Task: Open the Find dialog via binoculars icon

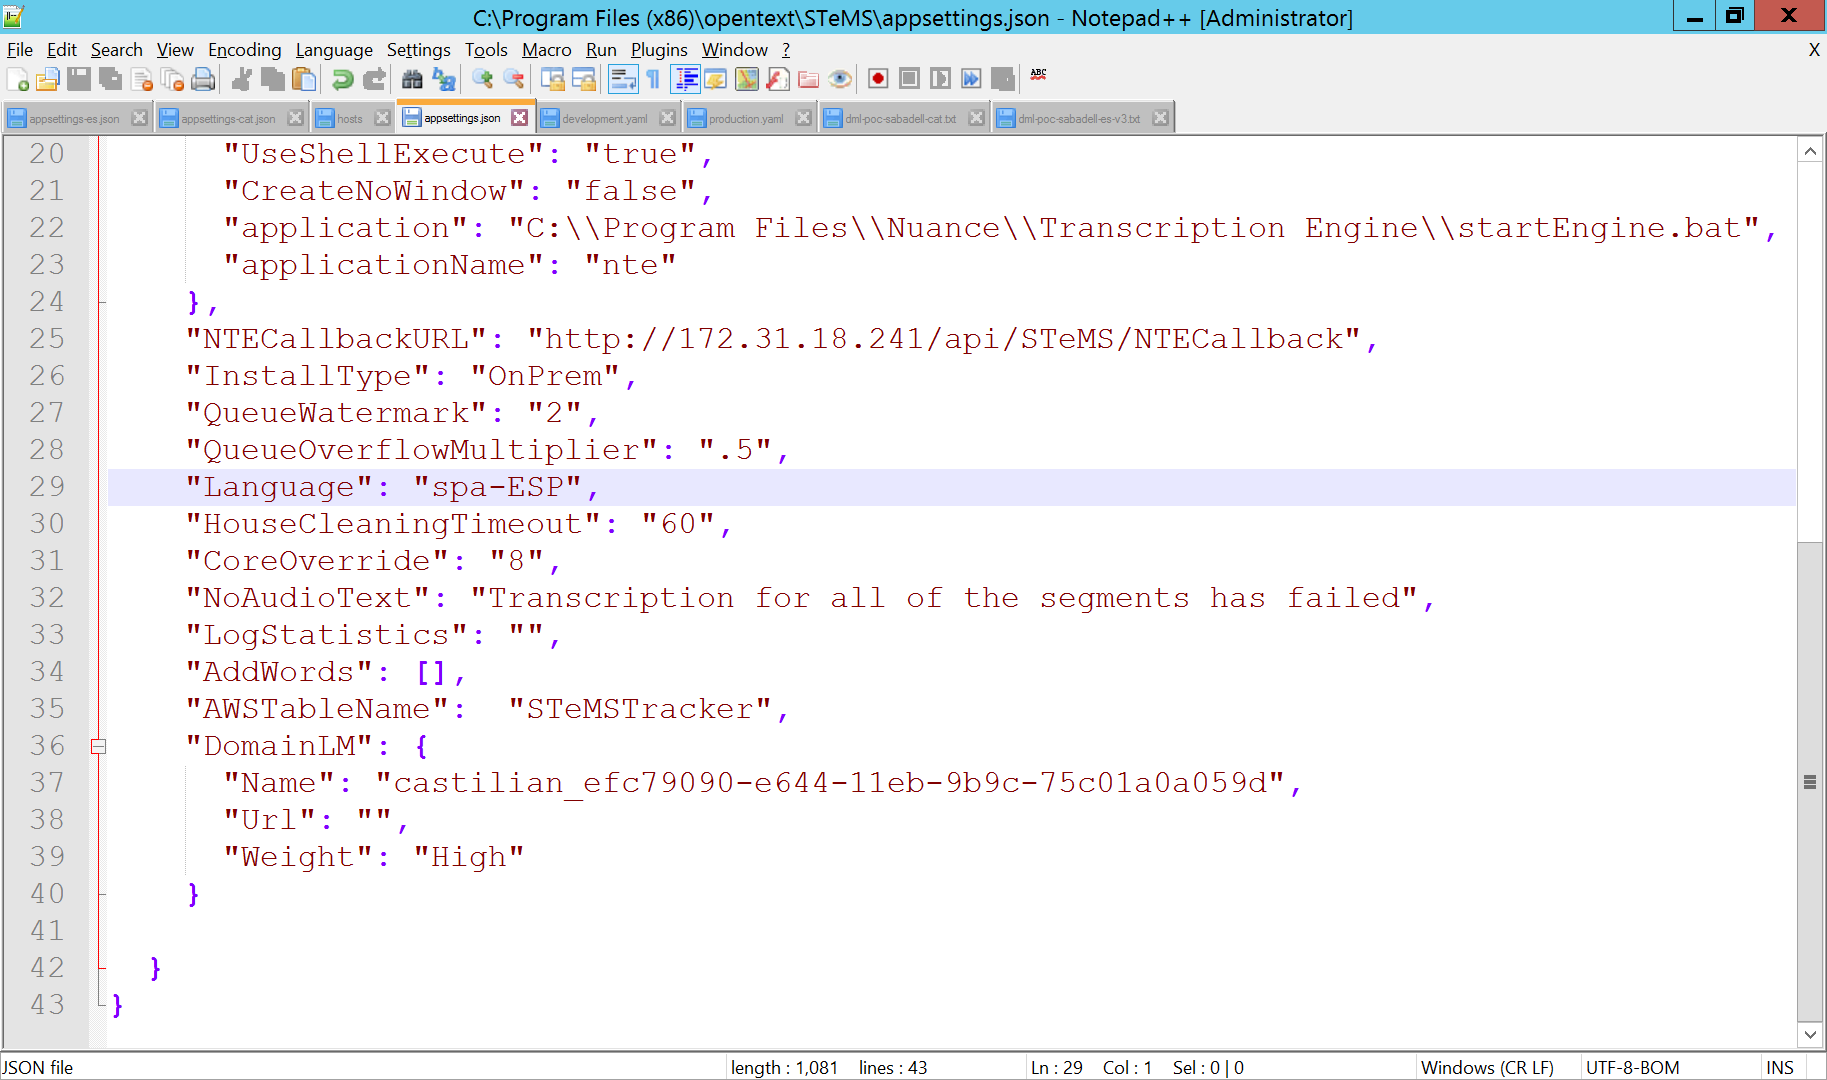Action: point(412,79)
